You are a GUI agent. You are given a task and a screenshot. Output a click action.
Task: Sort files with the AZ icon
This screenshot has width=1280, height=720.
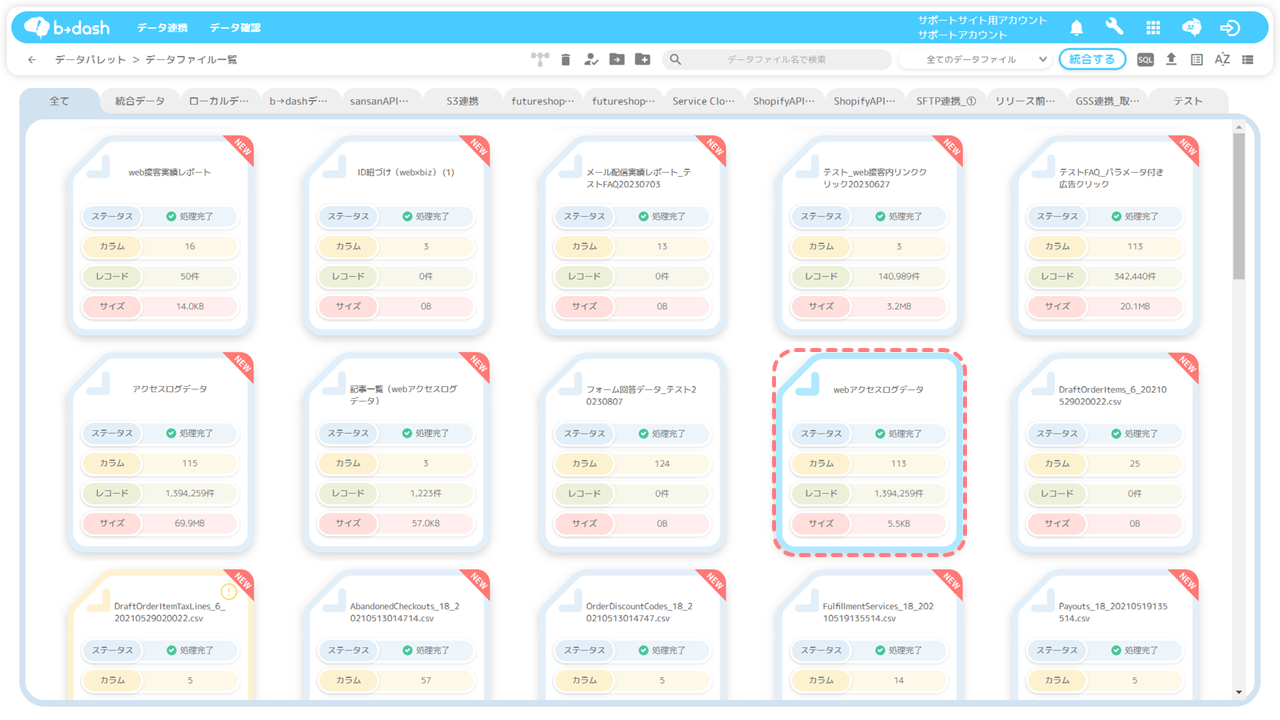coord(1222,60)
